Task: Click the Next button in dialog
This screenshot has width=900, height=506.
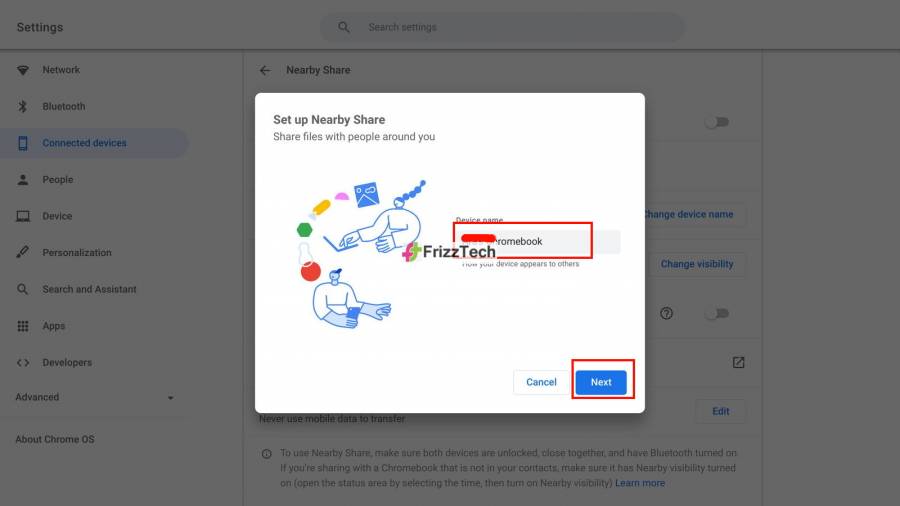Action: coord(601,382)
